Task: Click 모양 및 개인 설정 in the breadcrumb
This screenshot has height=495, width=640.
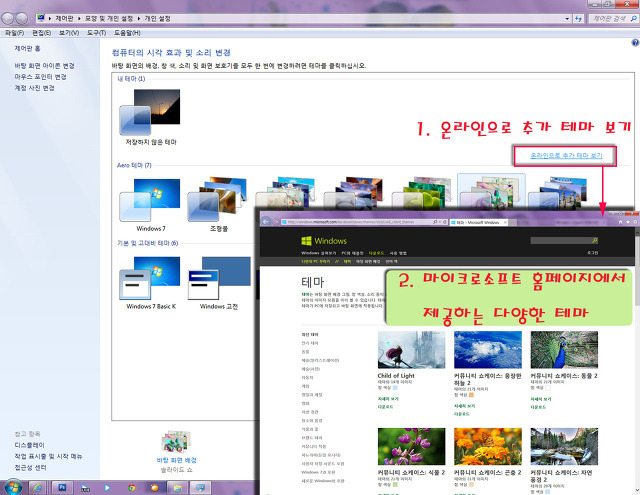Action: coord(109,18)
